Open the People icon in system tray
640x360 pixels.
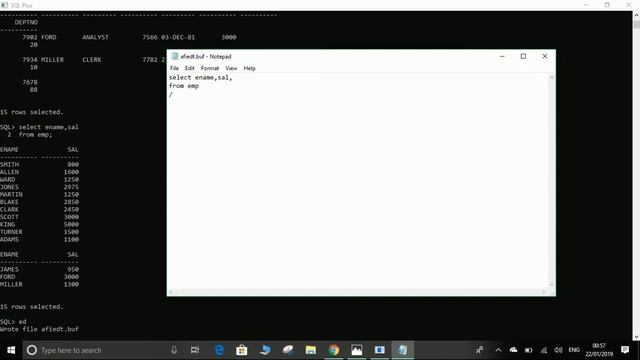[x=480, y=350]
